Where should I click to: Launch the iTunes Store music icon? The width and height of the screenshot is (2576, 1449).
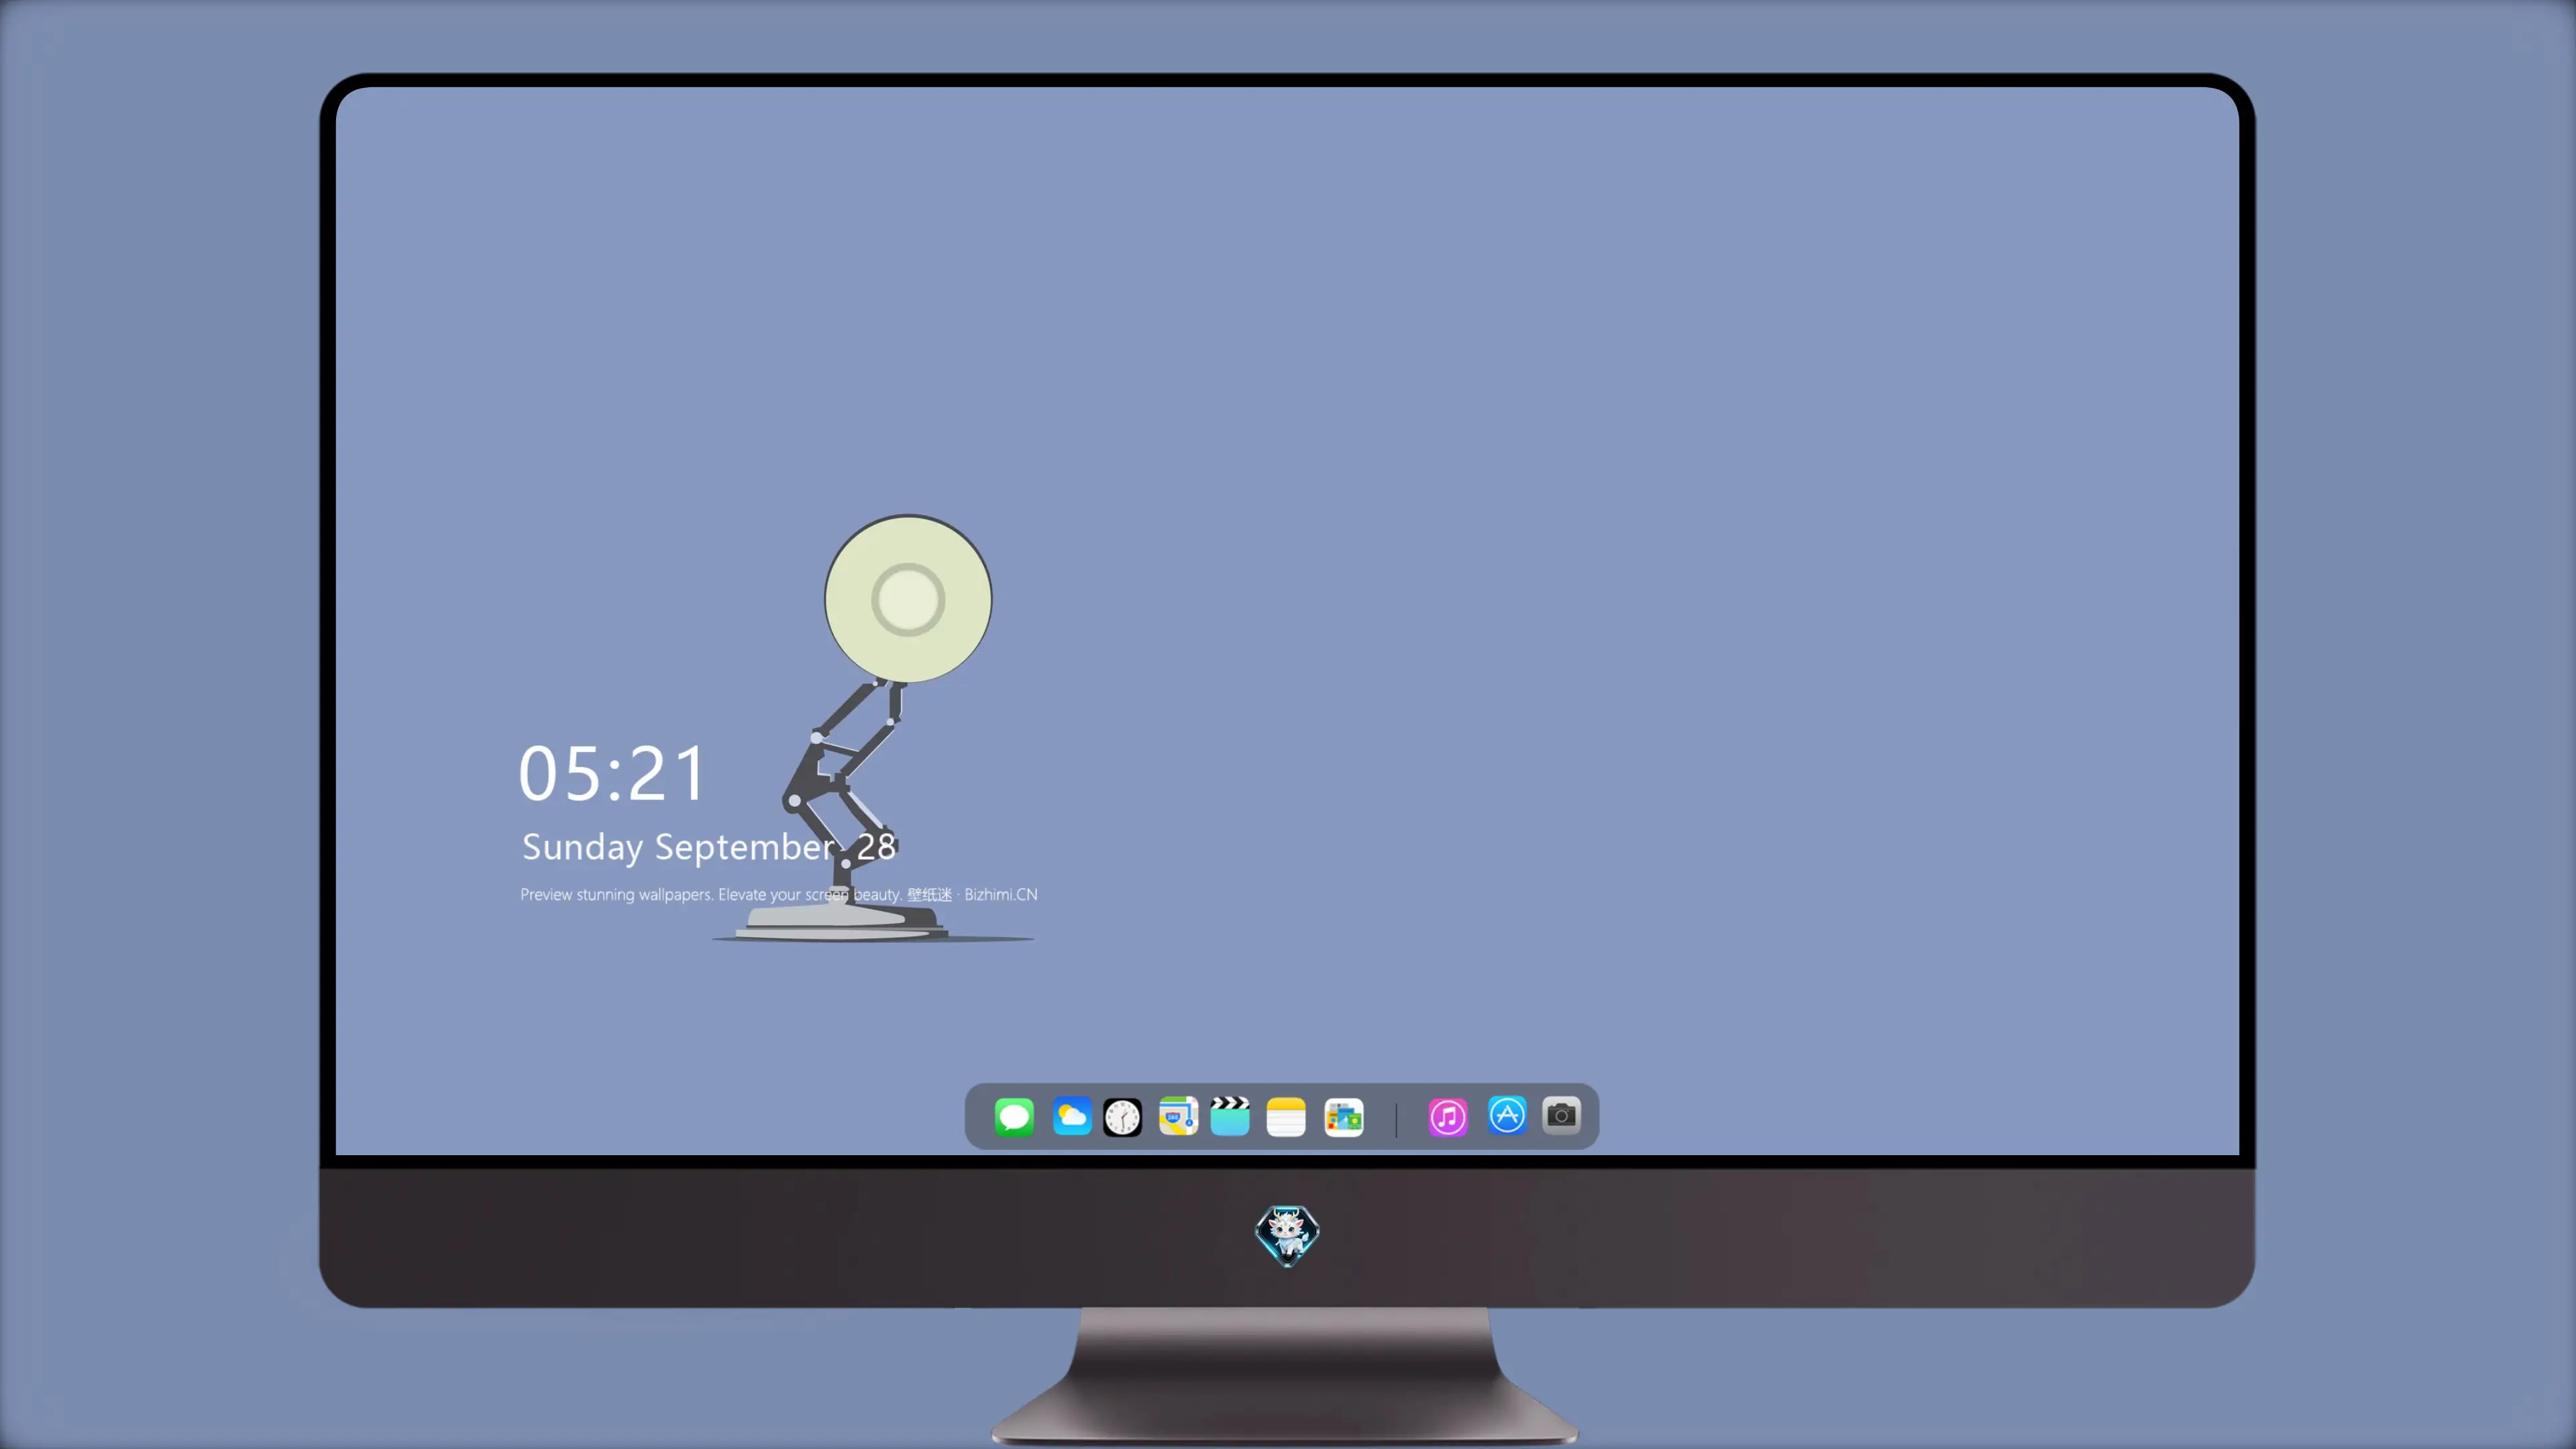coord(1448,1117)
